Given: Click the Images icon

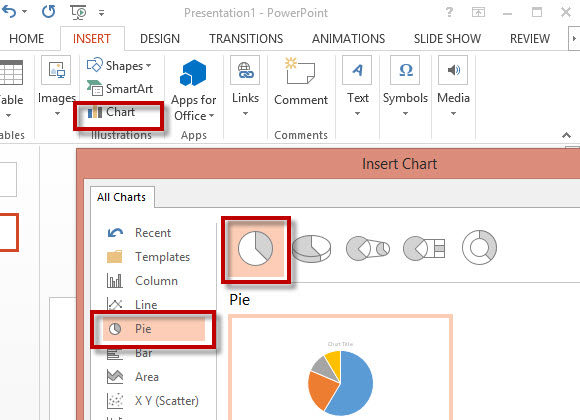Looking at the screenshot, I should pyautogui.click(x=56, y=70).
